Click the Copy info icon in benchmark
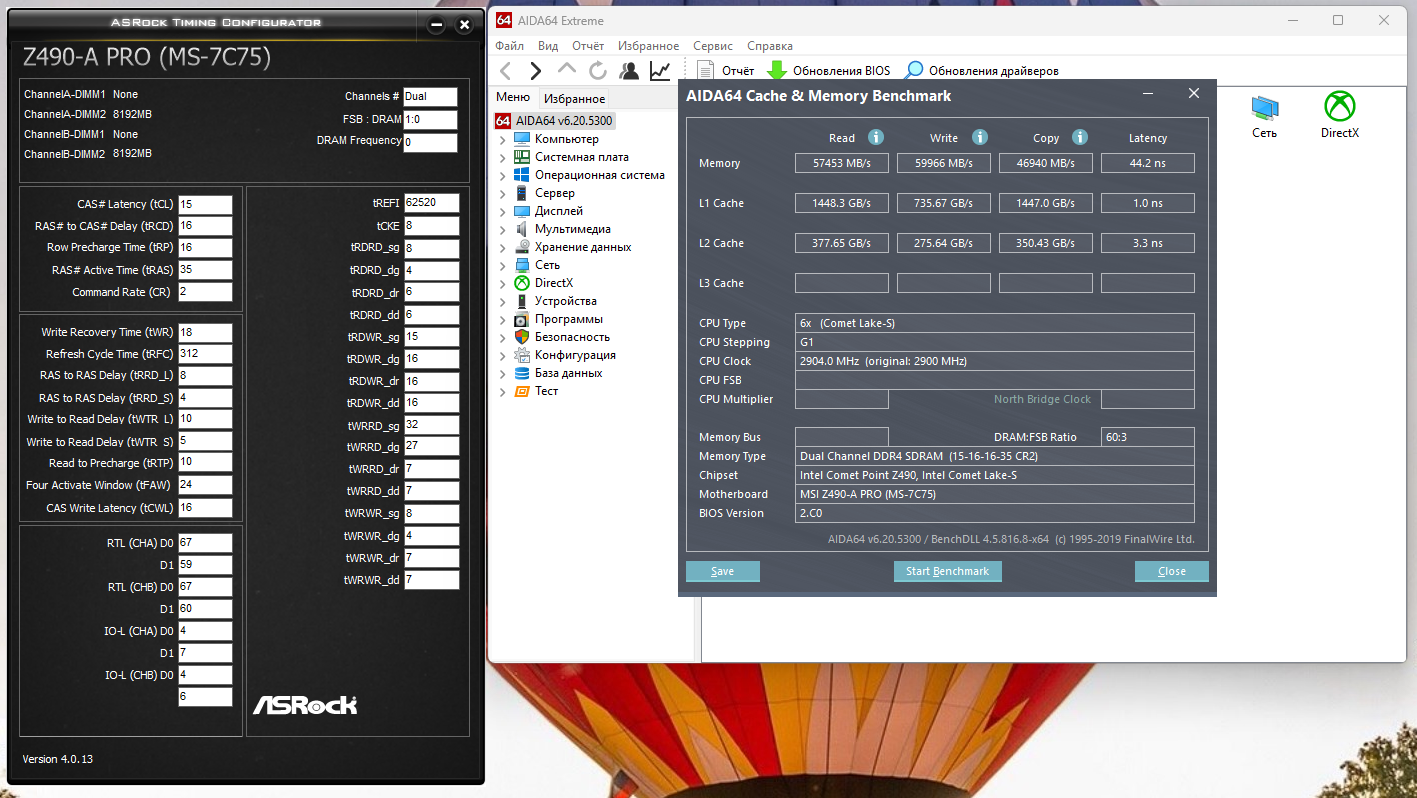1417x798 pixels. [x=1080, y=138]
